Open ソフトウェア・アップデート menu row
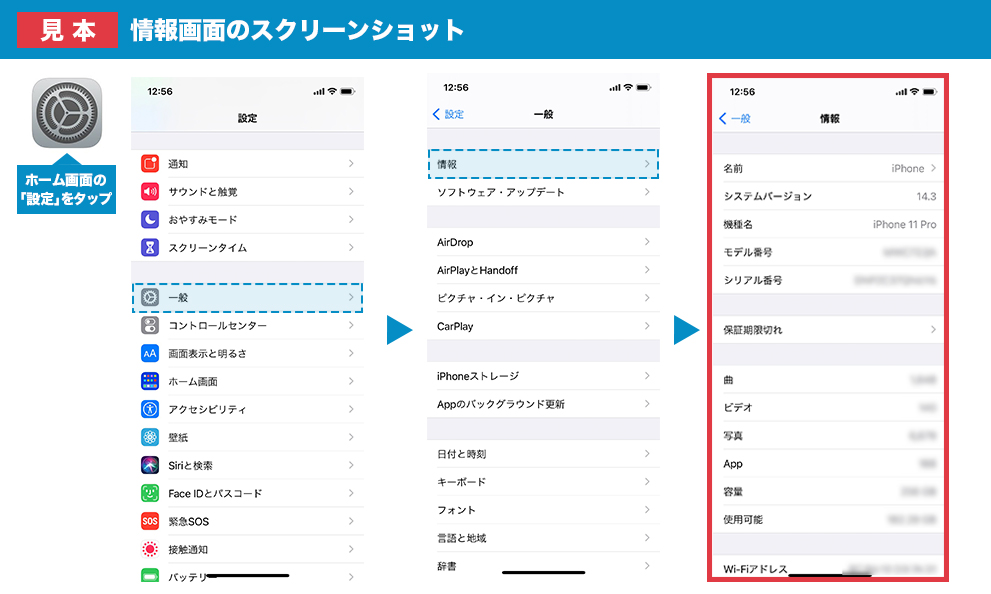This screenshot has height=594, width=991. click(x=542, y=192)
